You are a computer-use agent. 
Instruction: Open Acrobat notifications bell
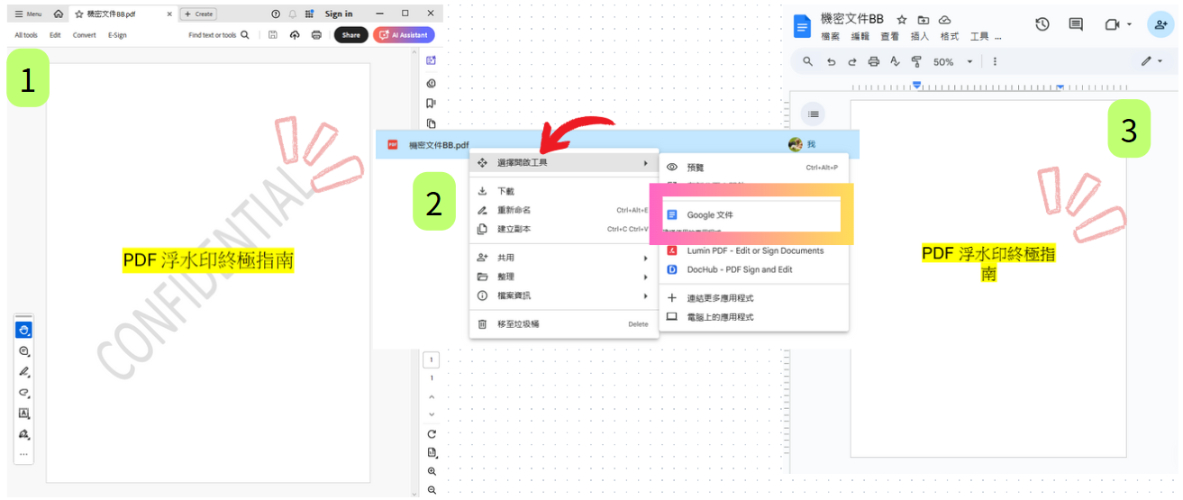click(293, 14)
